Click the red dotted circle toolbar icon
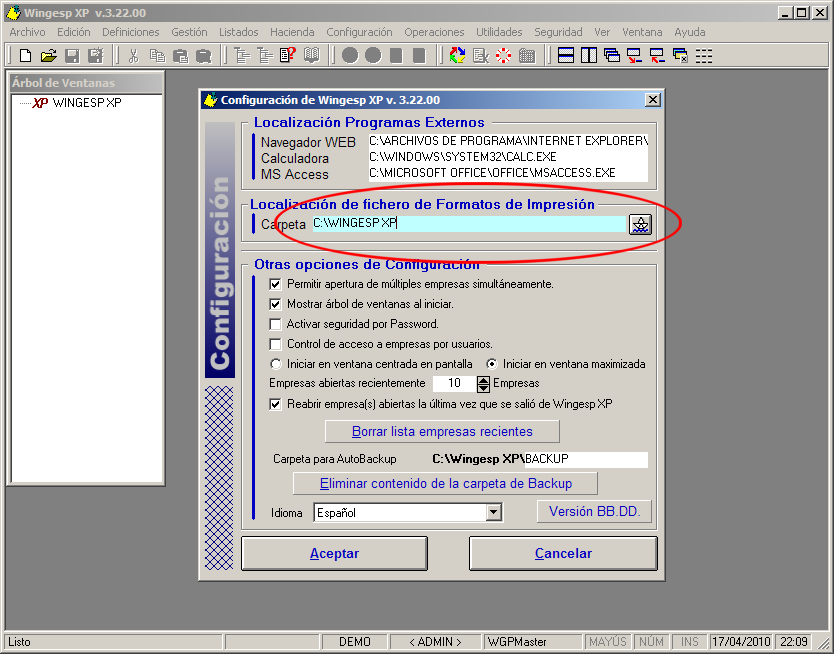 pos(503,55)
